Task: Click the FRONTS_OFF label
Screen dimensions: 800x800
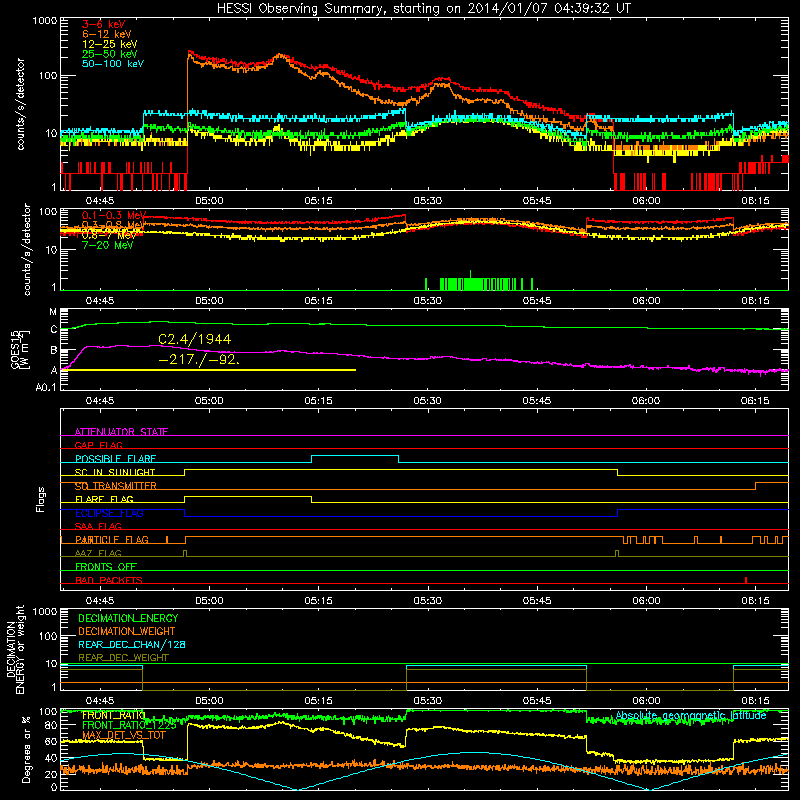Action: point(106,566)
